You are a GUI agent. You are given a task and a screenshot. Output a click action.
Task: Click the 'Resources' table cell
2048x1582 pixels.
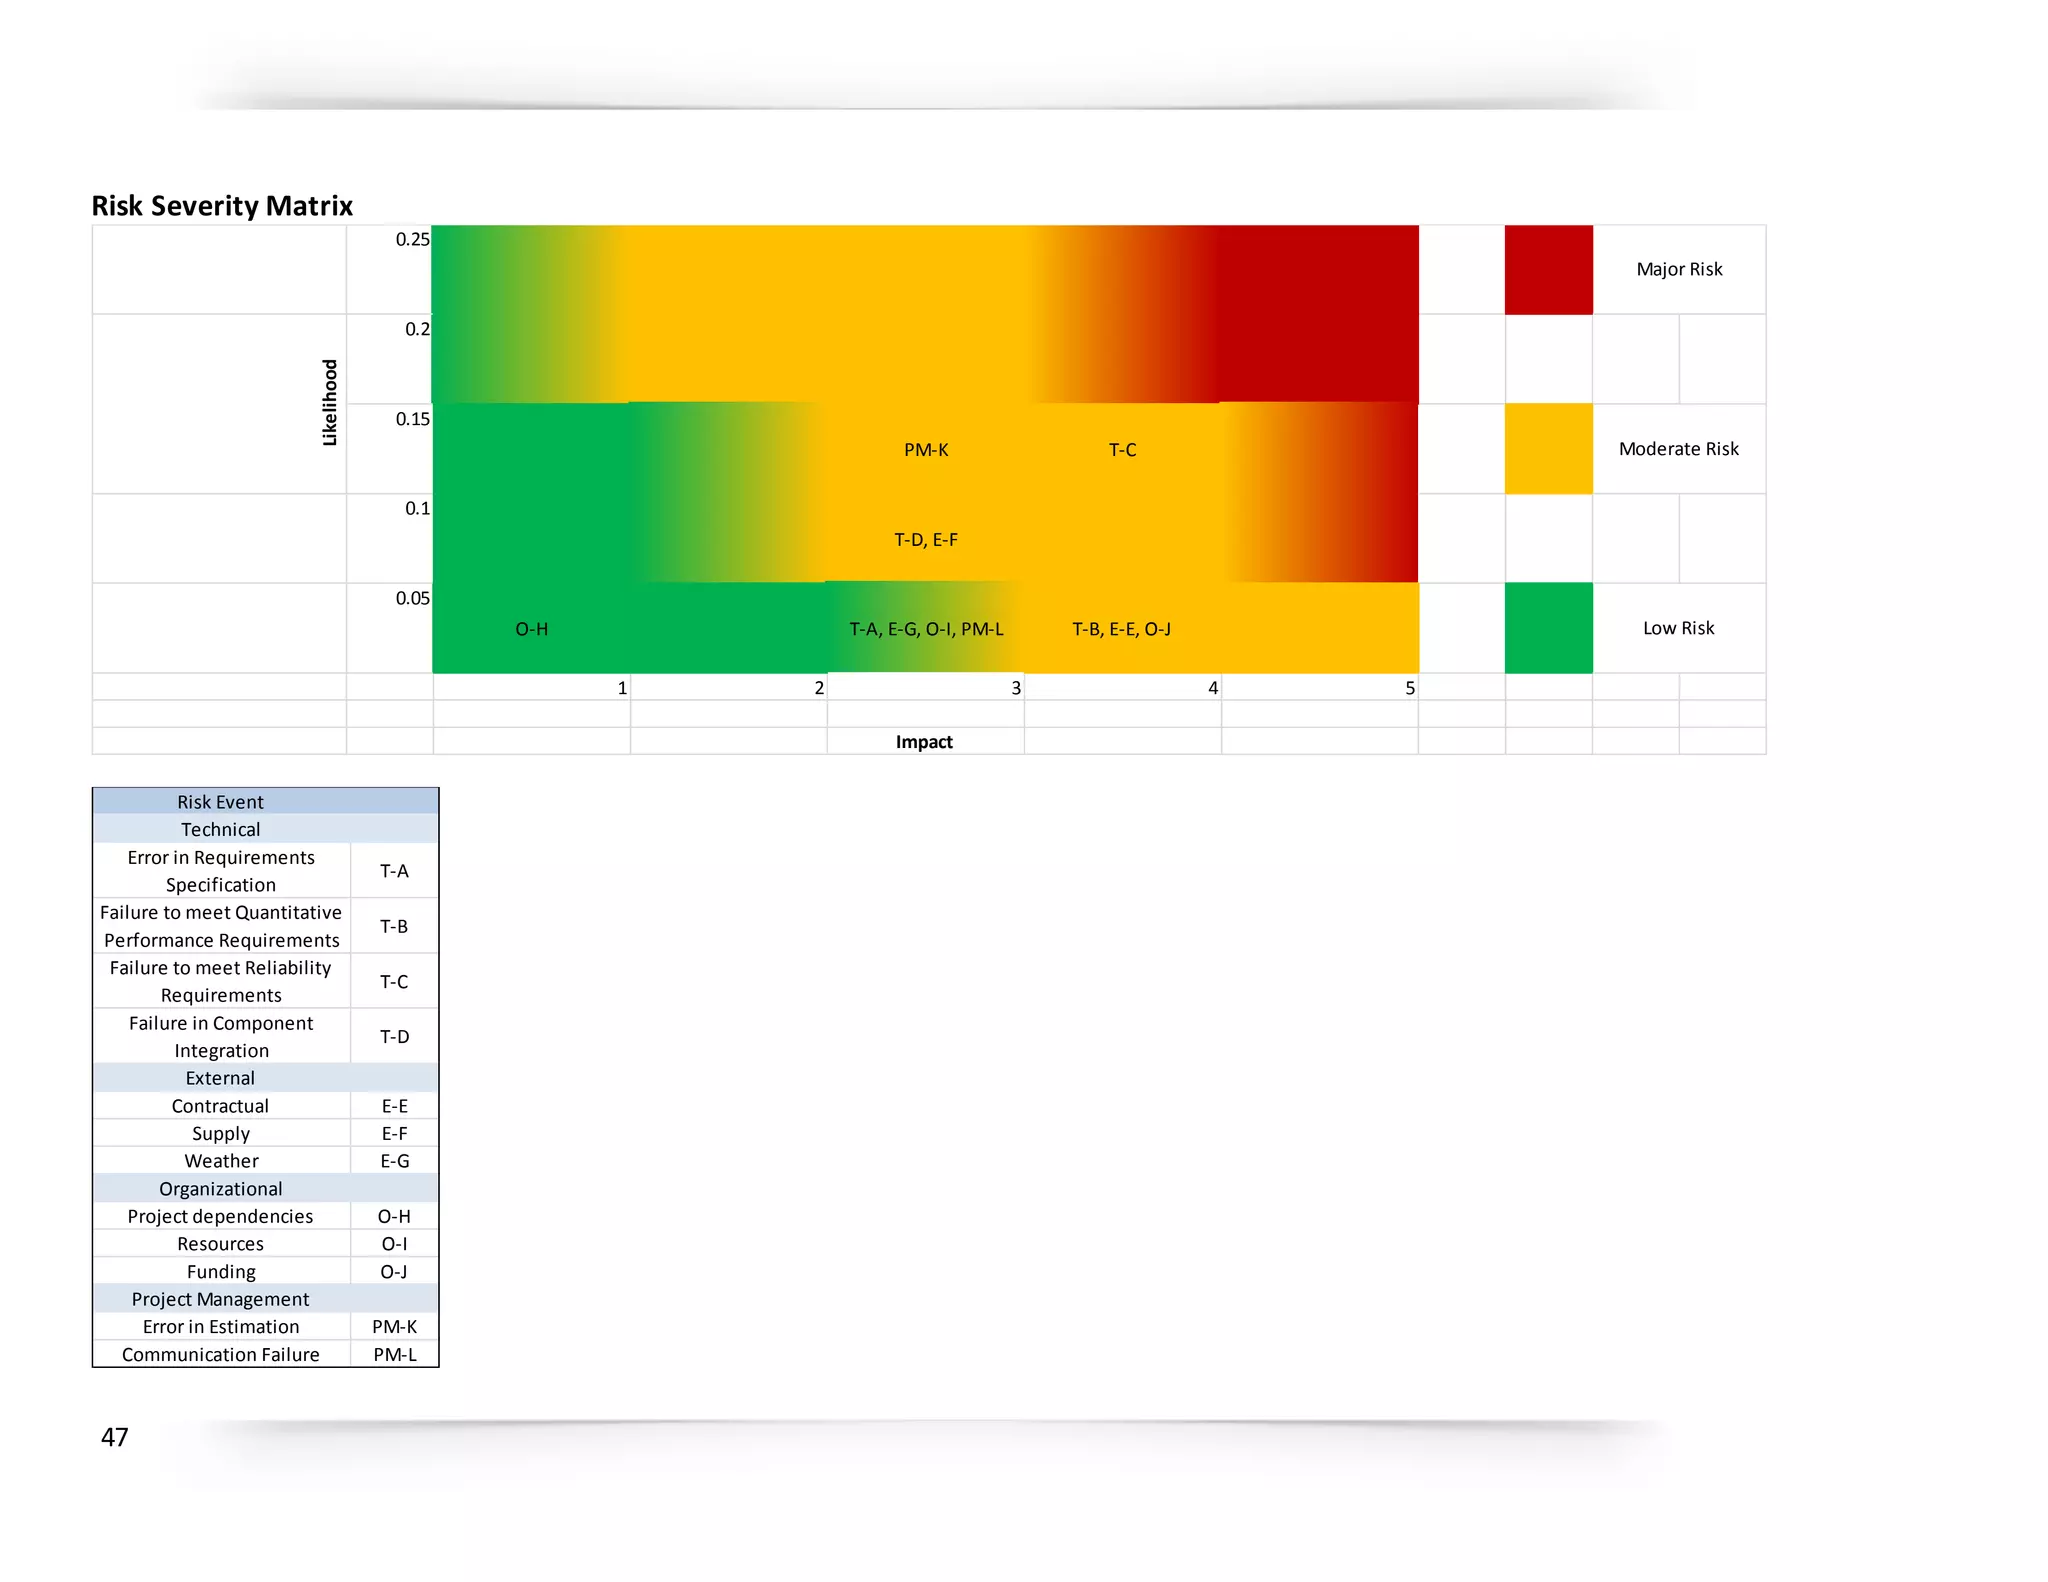(221, 1244)
